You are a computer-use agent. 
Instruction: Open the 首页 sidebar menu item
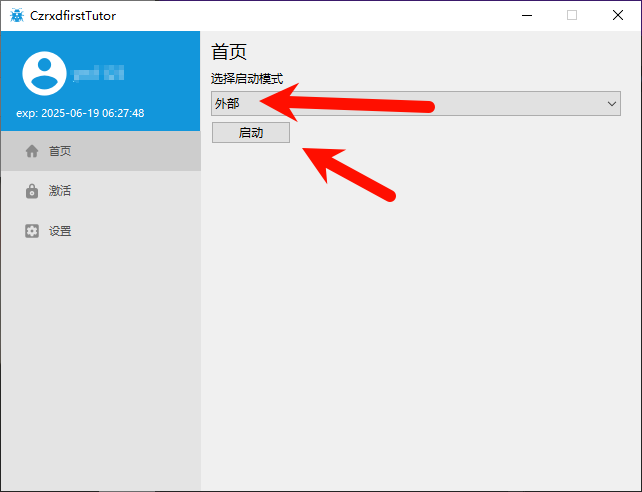click(x=101, y=151)
